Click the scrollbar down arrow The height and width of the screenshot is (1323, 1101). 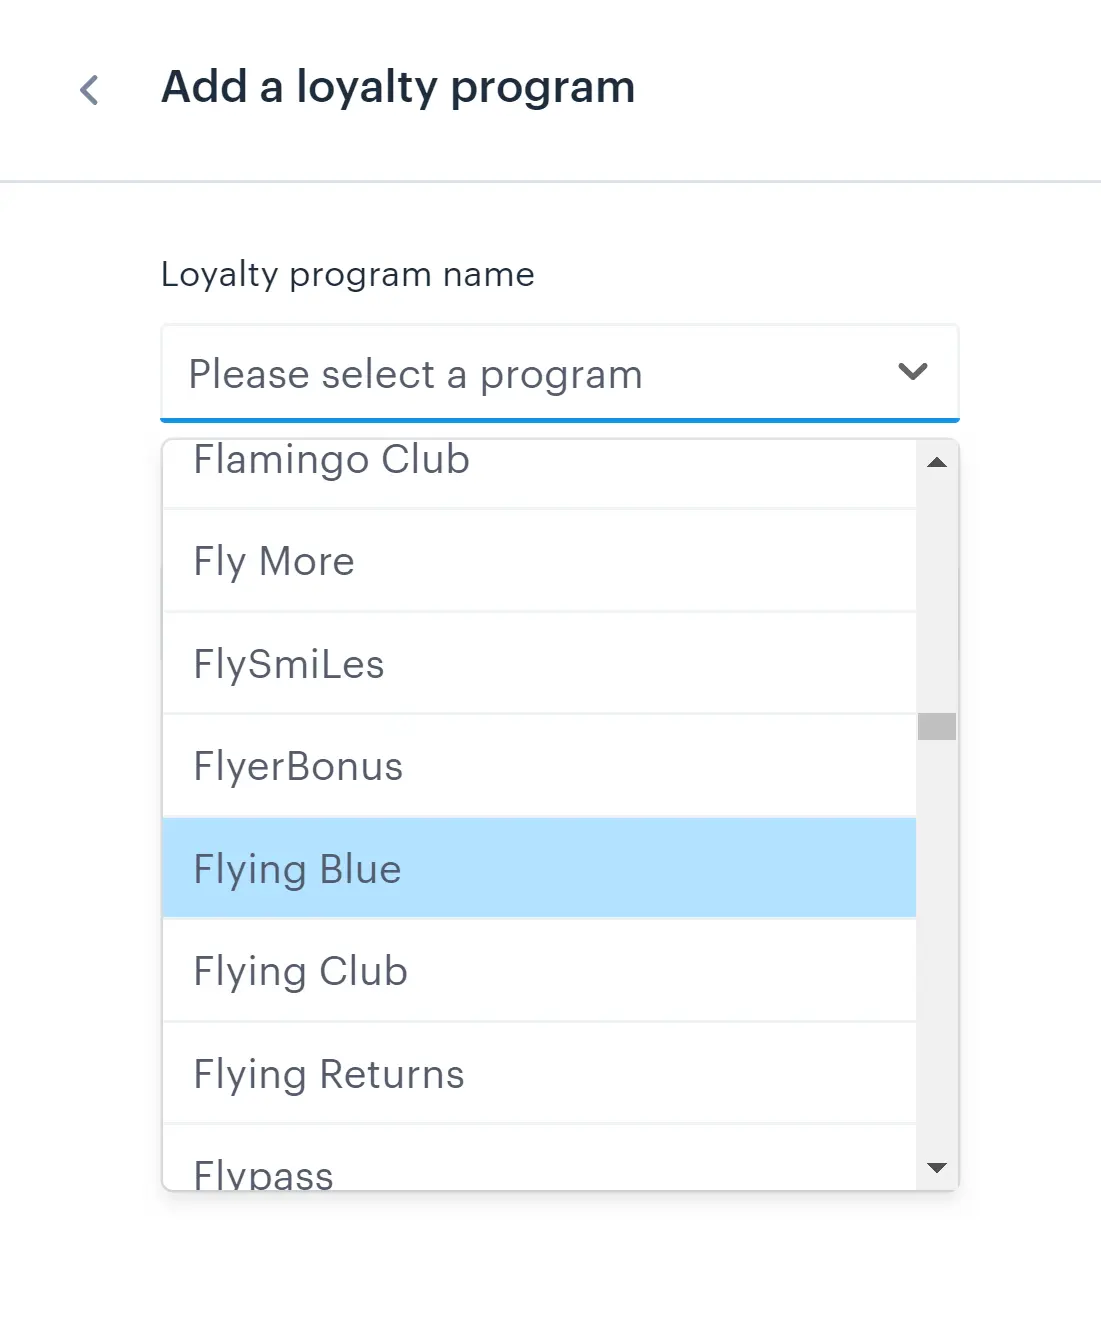[937, 1167]
